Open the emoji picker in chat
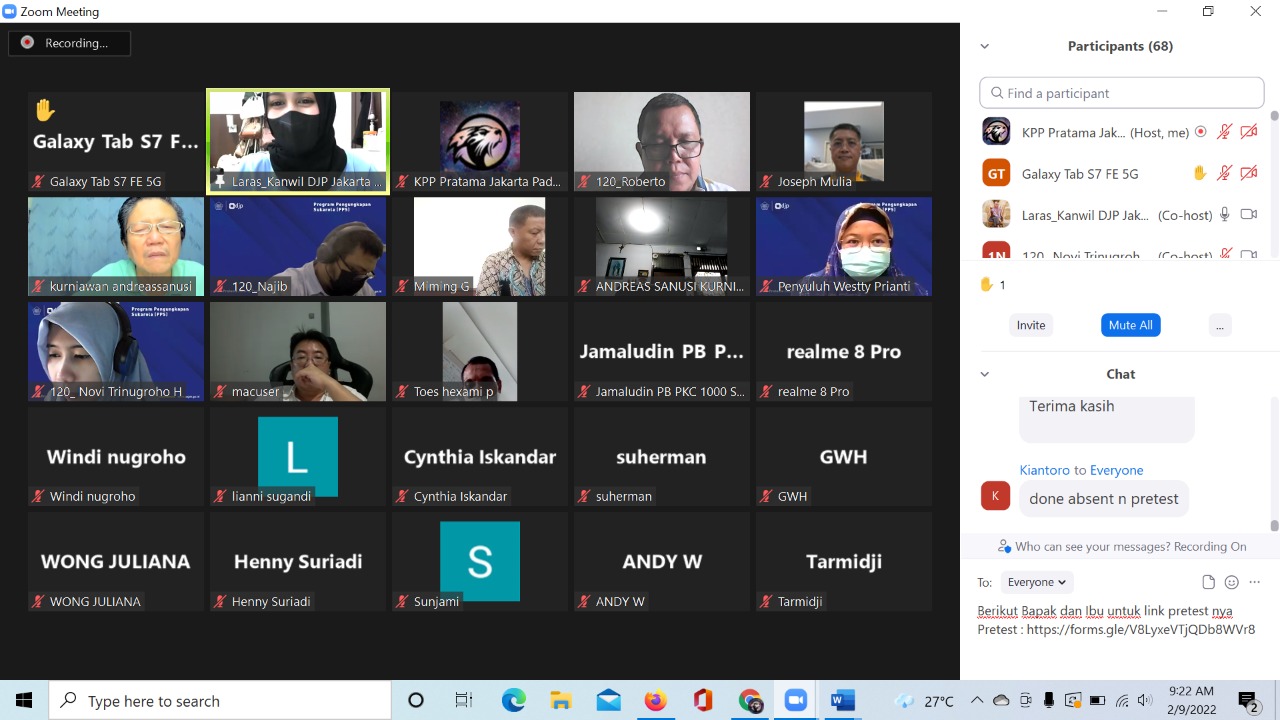The height and width of the screenshot is (720, 1280). pos(1232,582)
